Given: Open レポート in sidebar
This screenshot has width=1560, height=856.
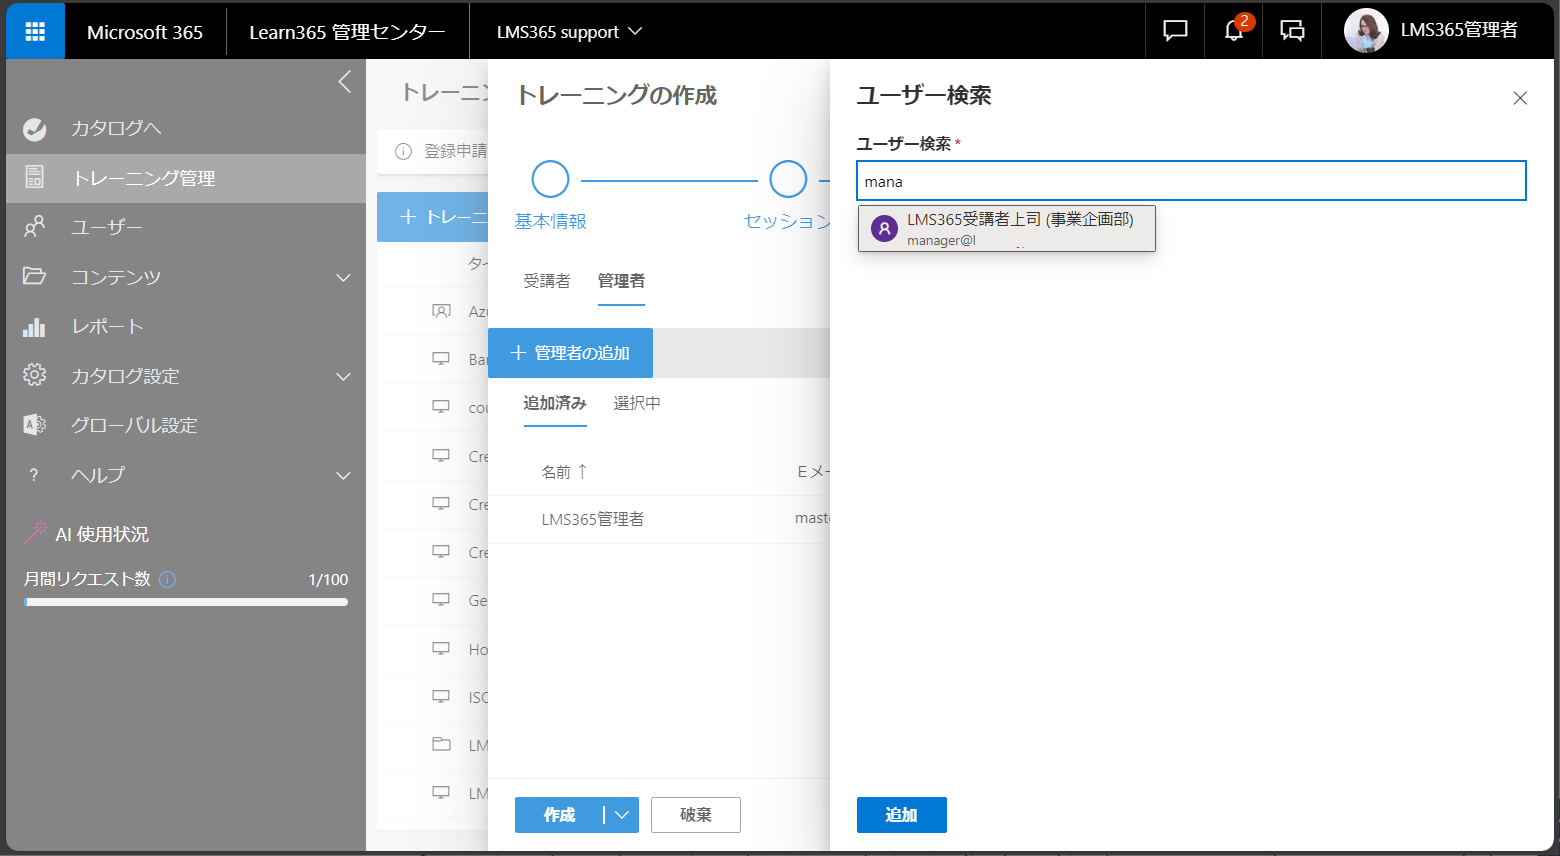Looking at the screenshot, I should click(x=107, y=326).
